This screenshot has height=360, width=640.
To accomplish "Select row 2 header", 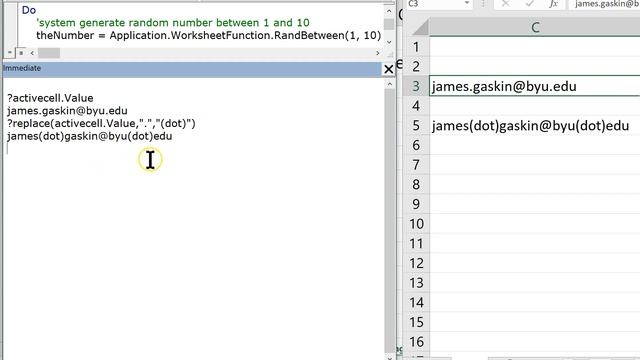I will (x=416, y=66).
